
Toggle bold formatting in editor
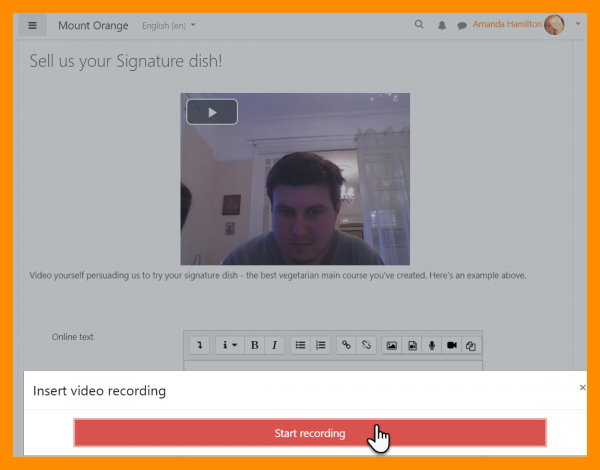(255, 345)
